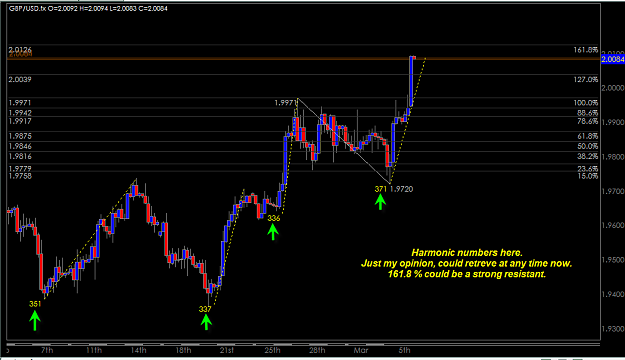
Task: Select the green arrow below 337
Action: [206, 322]
